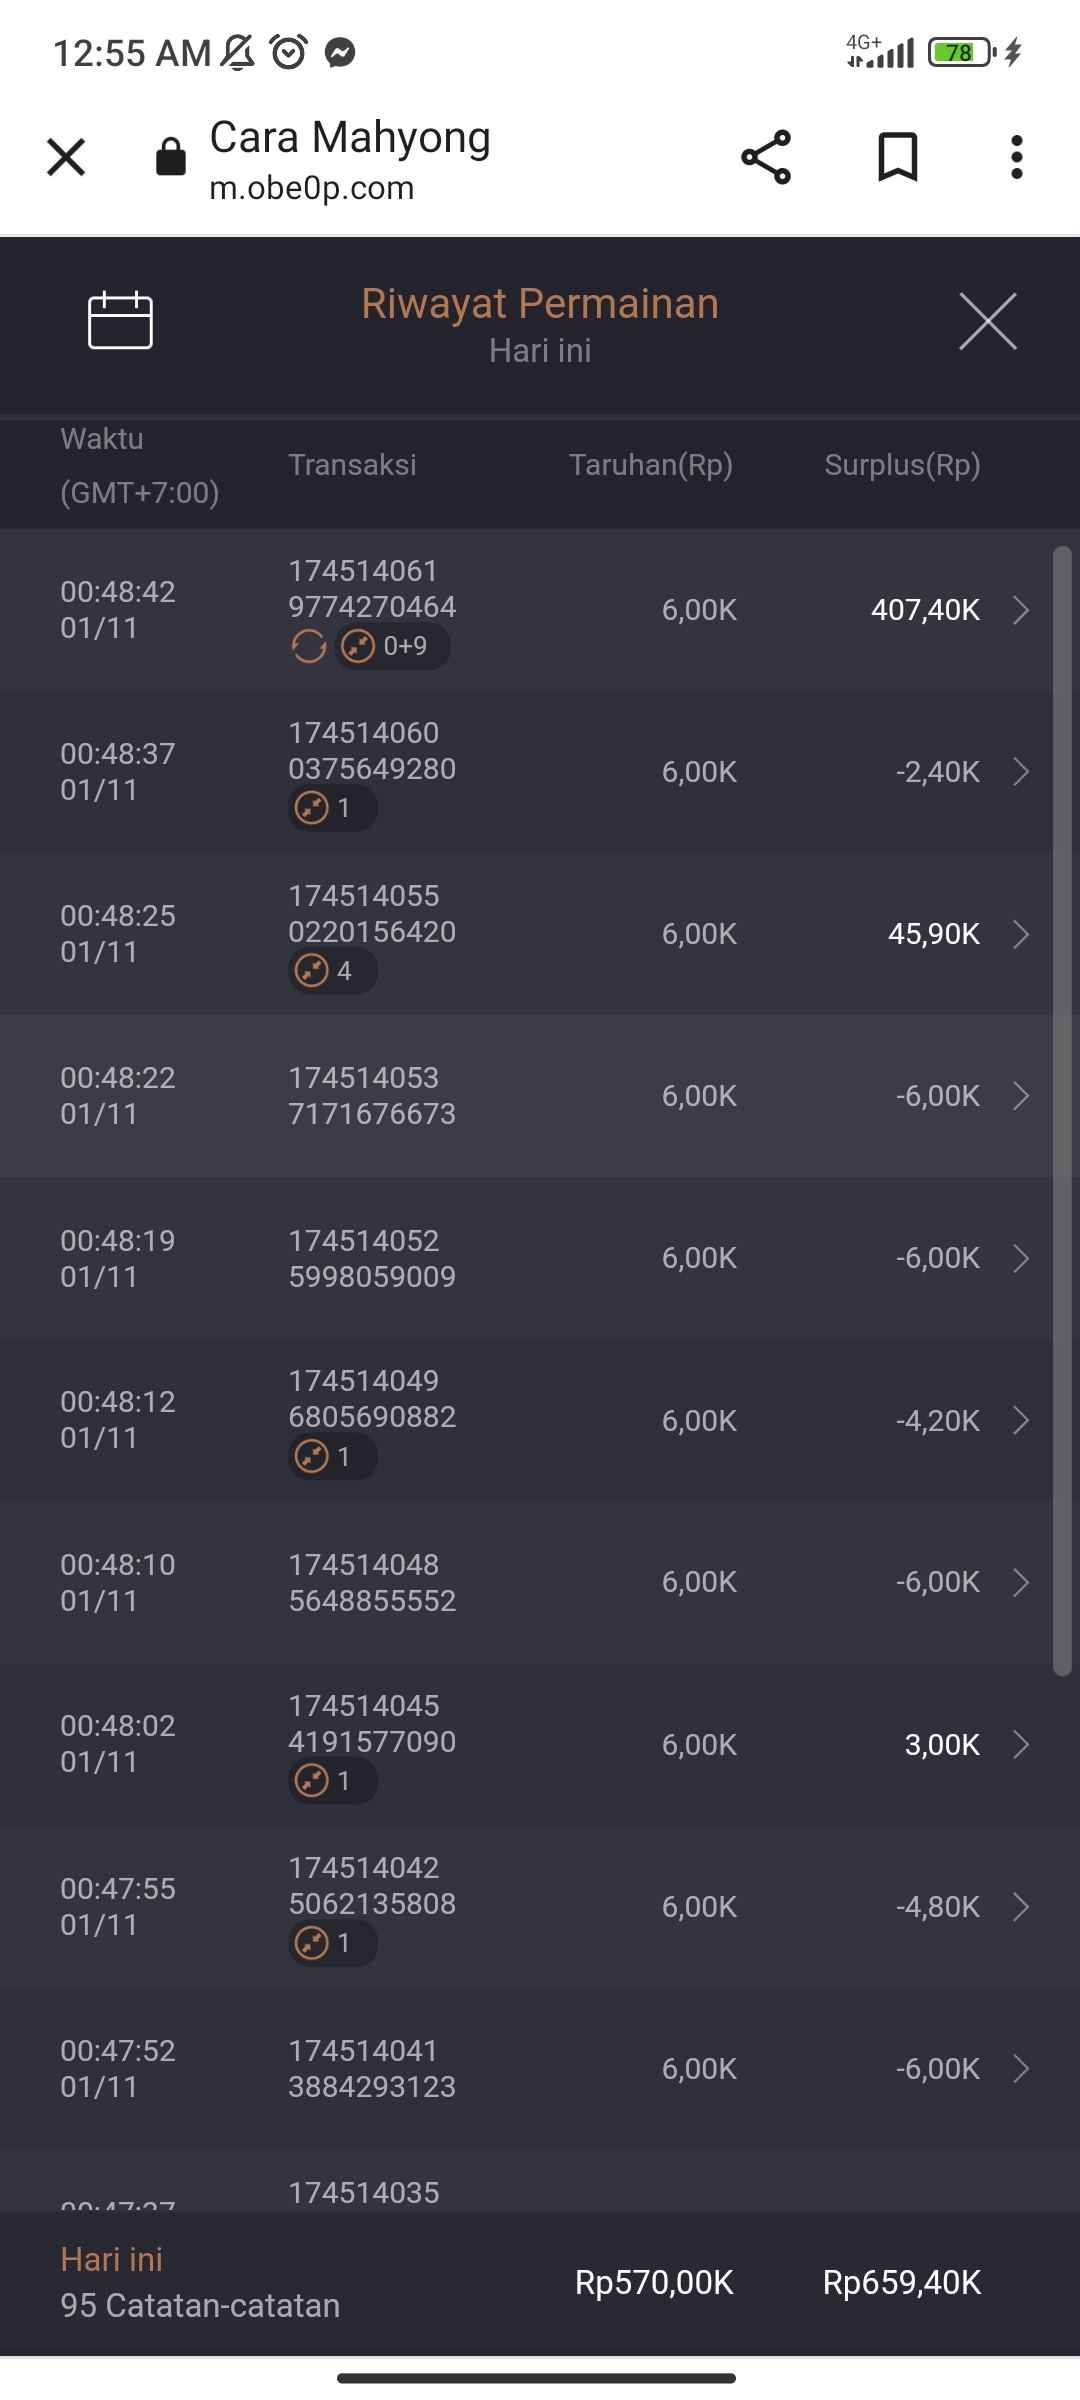
Task: Tap the Hari ini summary label at bottom
Action: tap(112, 2260)
